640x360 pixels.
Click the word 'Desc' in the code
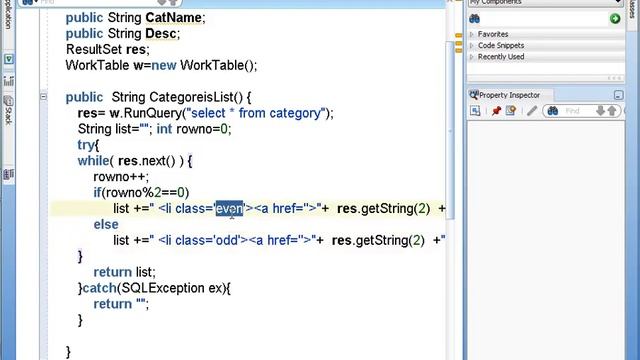point(161,33)
